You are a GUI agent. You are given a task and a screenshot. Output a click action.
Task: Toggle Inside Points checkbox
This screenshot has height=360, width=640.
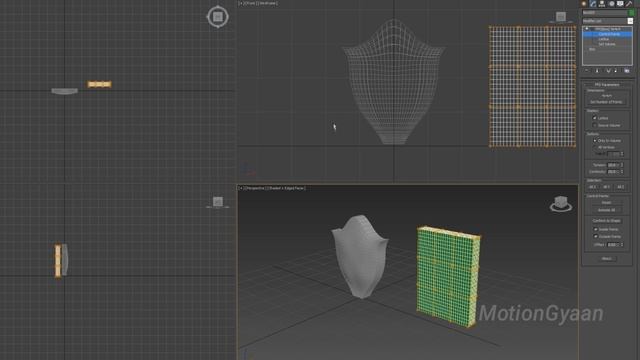[x=596, y=229]
